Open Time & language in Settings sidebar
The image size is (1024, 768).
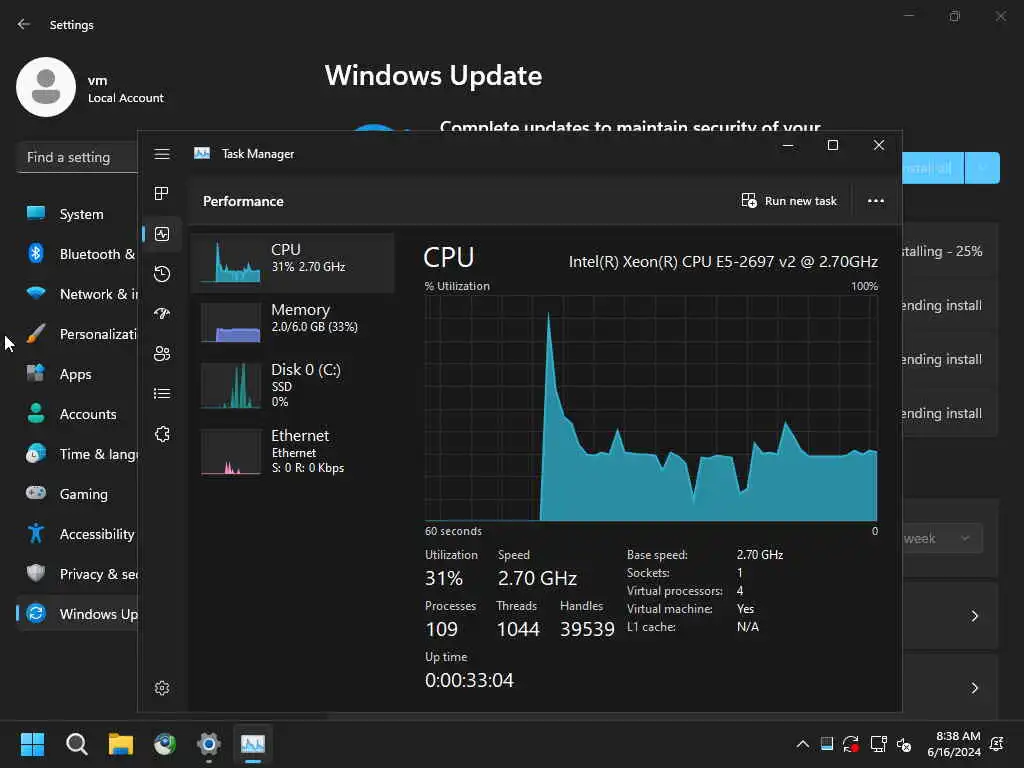pos(77,455)
